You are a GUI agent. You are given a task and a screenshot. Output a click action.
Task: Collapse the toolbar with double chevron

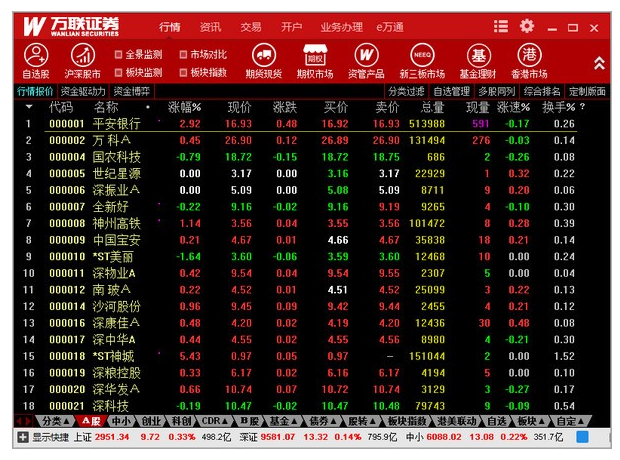pyautogui.click(x=599, y=63)
